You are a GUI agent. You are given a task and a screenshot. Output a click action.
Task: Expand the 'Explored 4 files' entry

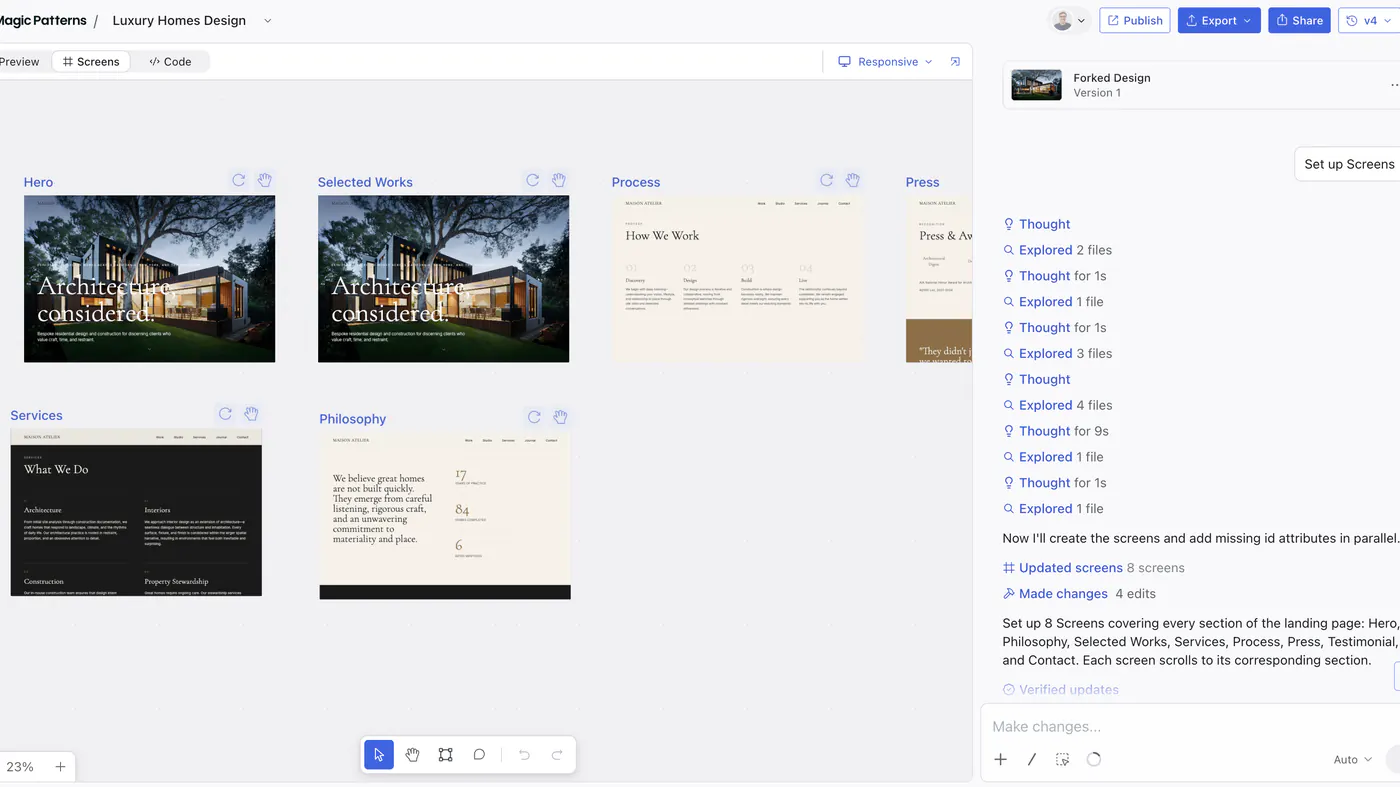[x=1058, y=405]
